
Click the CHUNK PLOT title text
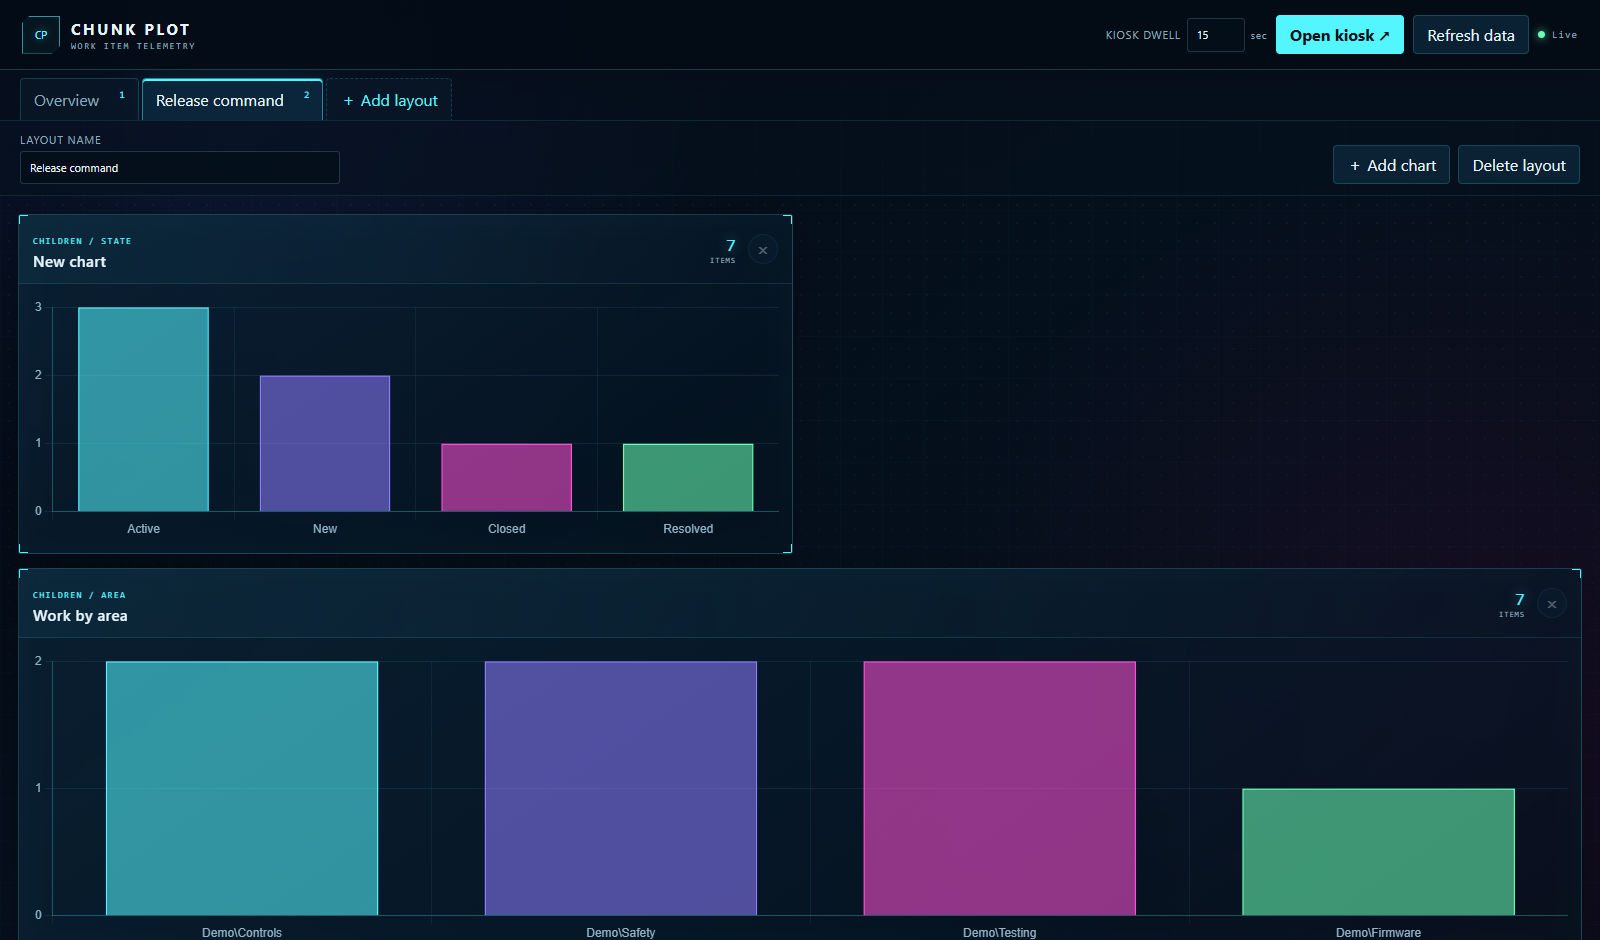[x=130, y=30]
